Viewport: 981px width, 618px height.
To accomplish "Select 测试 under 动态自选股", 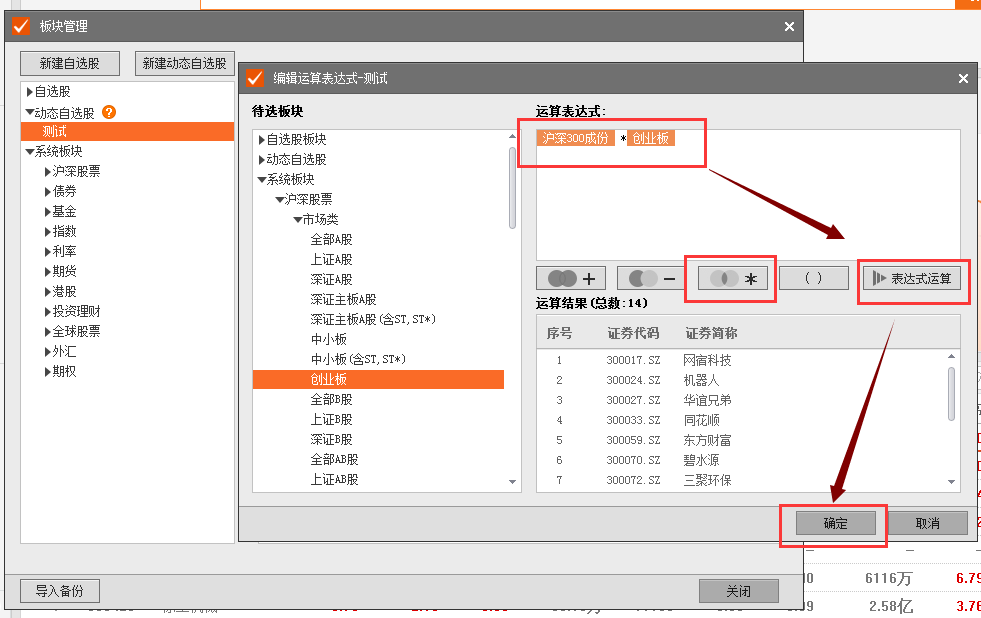I will (x=55, y=132).
